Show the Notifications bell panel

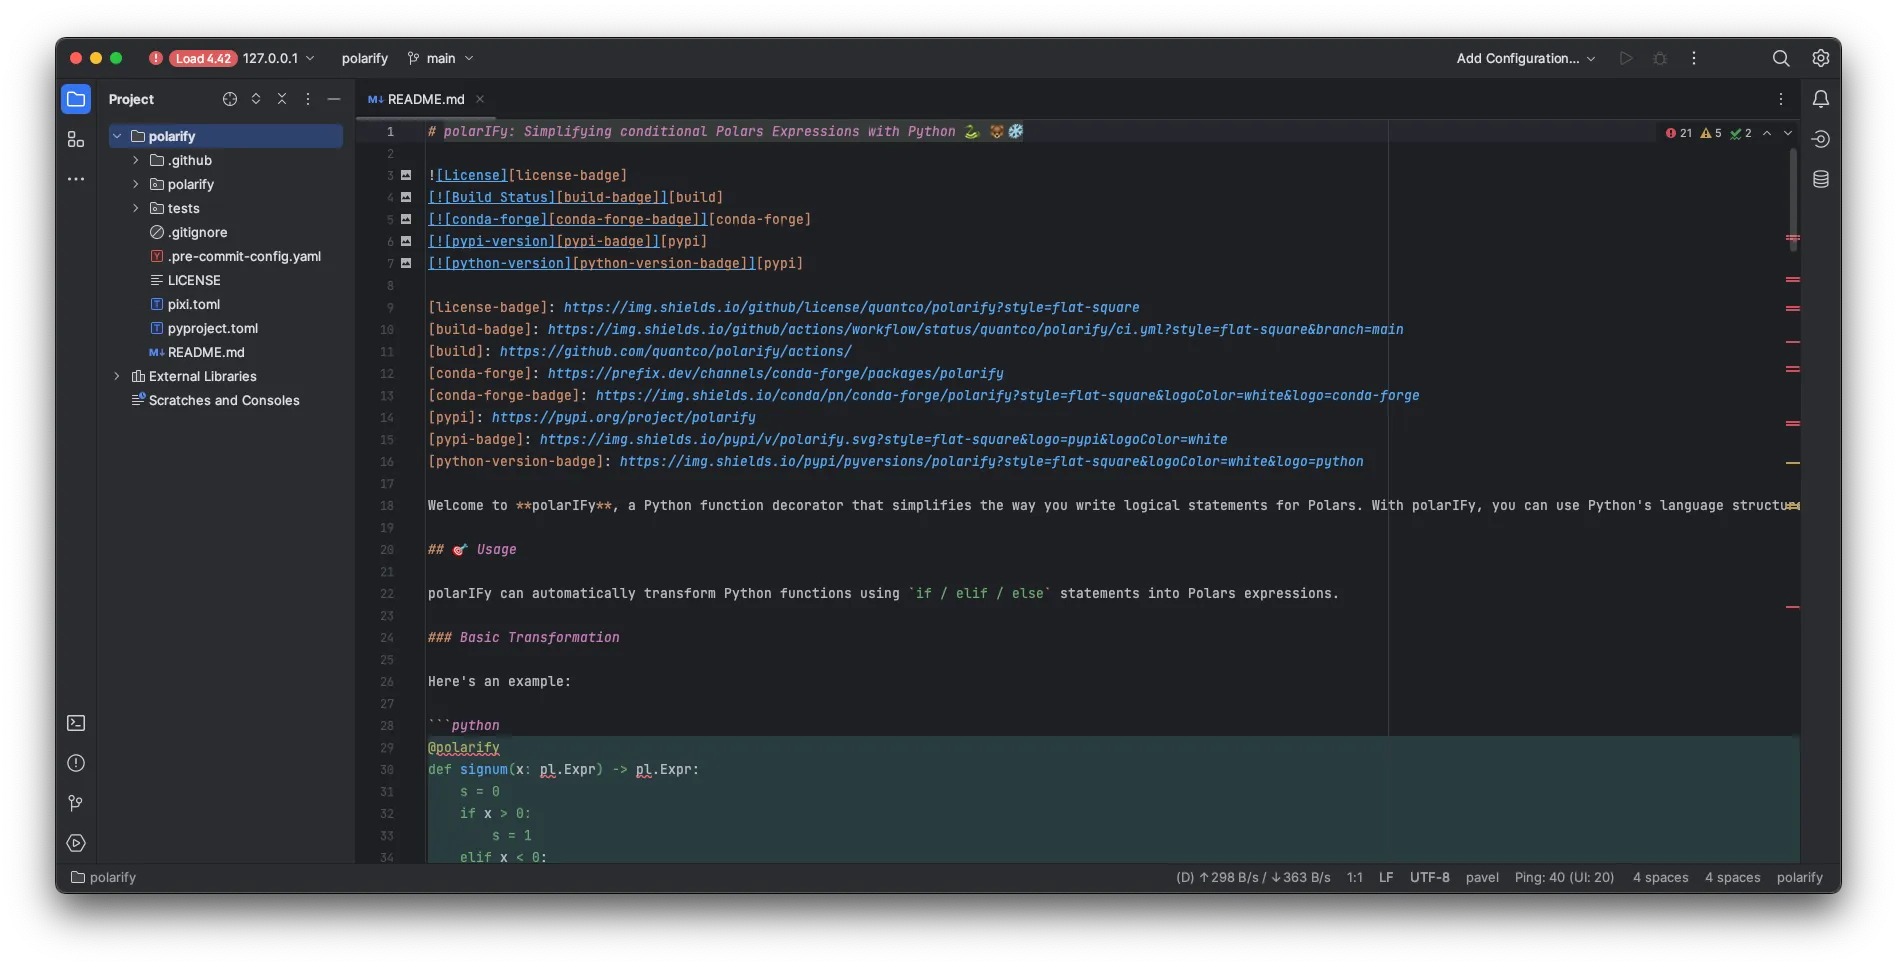click(1821, 99)
